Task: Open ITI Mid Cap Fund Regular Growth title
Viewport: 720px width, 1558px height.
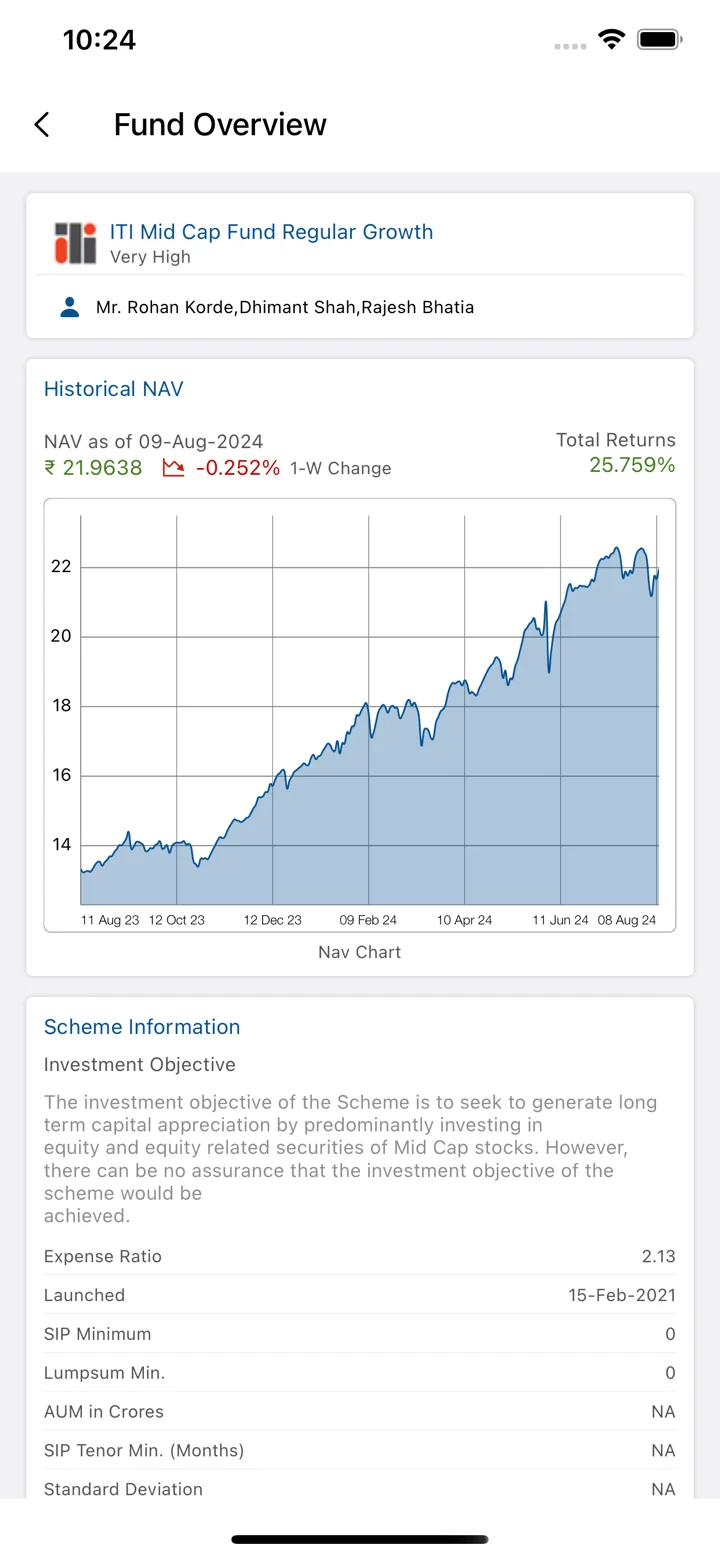Action: pyautogui.click(x=271, y=232)
